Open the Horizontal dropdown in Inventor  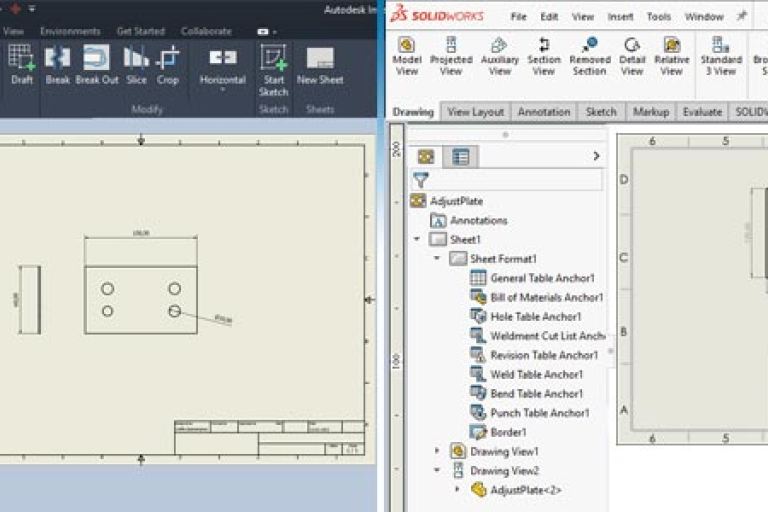(x=222, y=90)
